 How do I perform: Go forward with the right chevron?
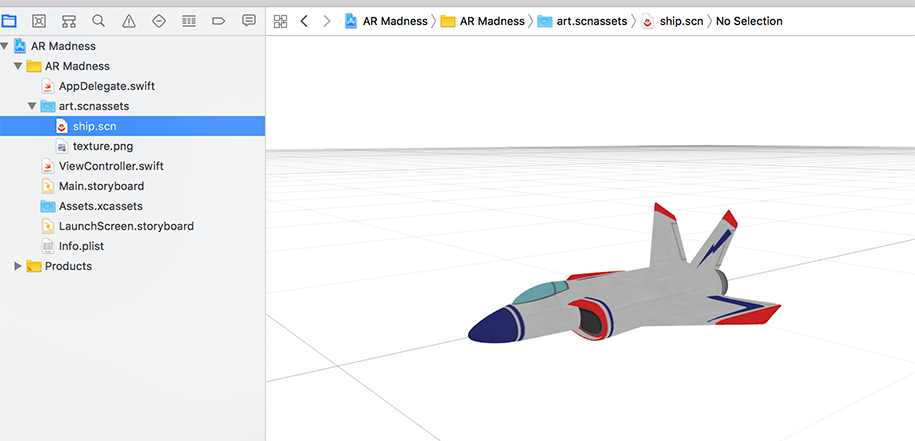[x=327, y=22]
